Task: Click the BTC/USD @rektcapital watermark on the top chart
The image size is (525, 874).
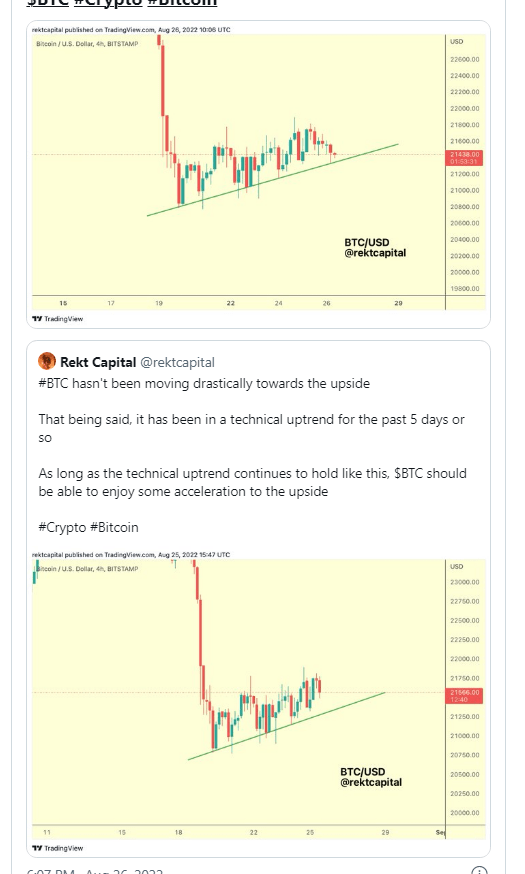Action: tap(375, 247)
